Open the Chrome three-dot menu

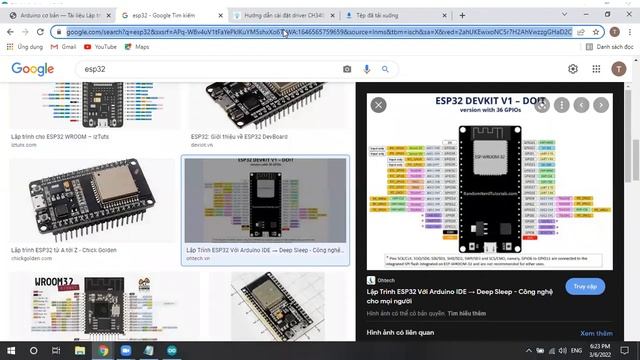(630, 32)
